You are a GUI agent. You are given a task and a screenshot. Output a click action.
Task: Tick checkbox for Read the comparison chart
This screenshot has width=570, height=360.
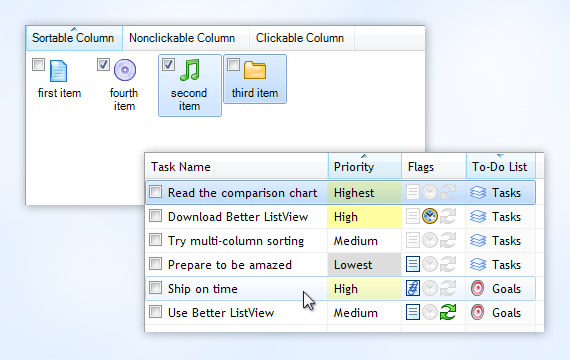coord(156,192)
